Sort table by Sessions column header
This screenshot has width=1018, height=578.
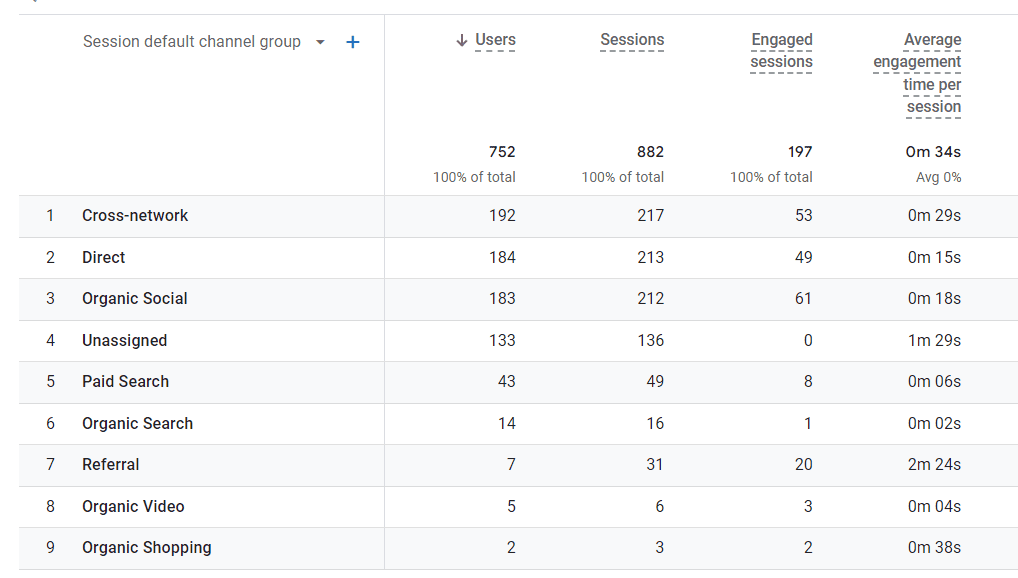(x=632, y=40)
